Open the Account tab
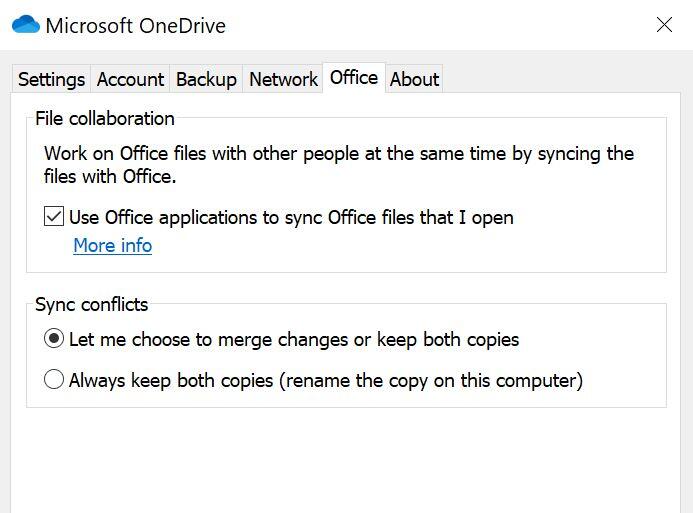The image size is (693, 513). click(x=130, y=79)
